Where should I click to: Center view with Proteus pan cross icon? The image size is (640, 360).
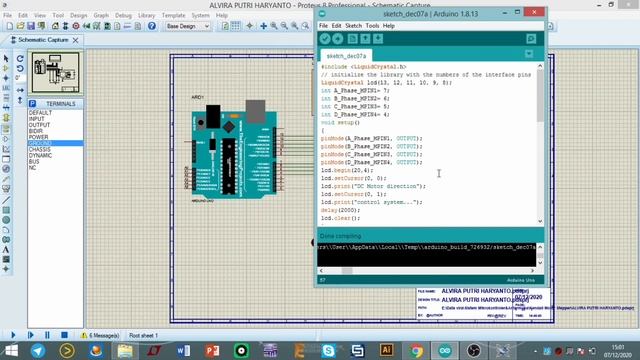[x=263, y=26]
